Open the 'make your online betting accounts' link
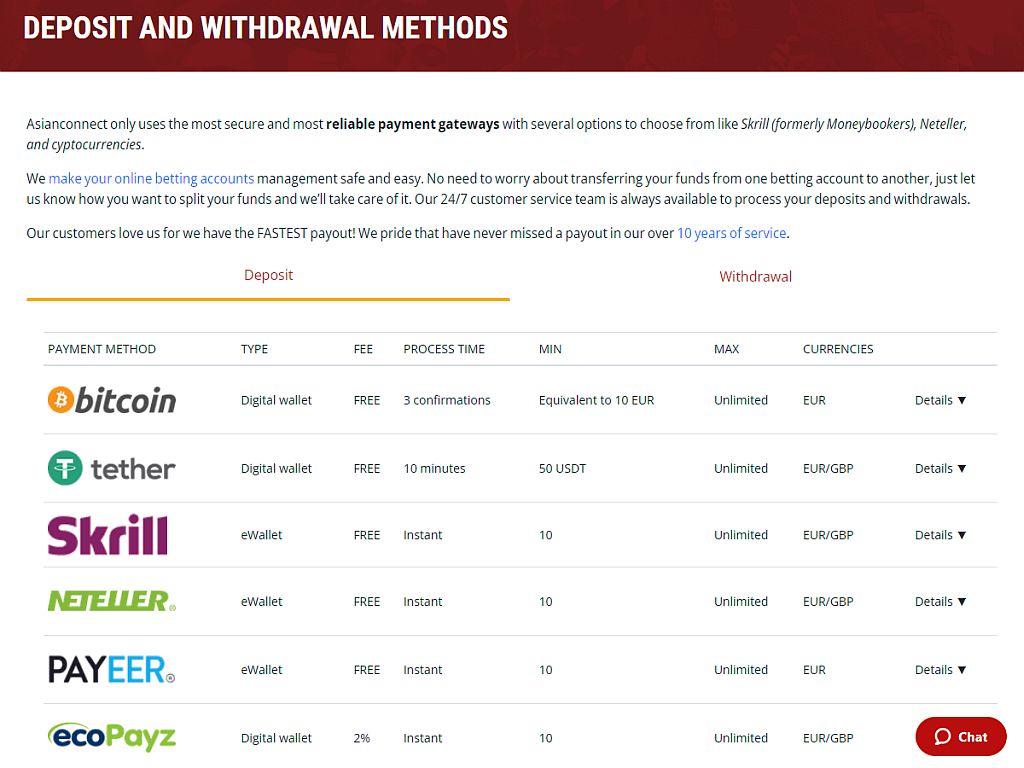The image size is (1024, 768). pyautogui.click(x=151, y=178)
